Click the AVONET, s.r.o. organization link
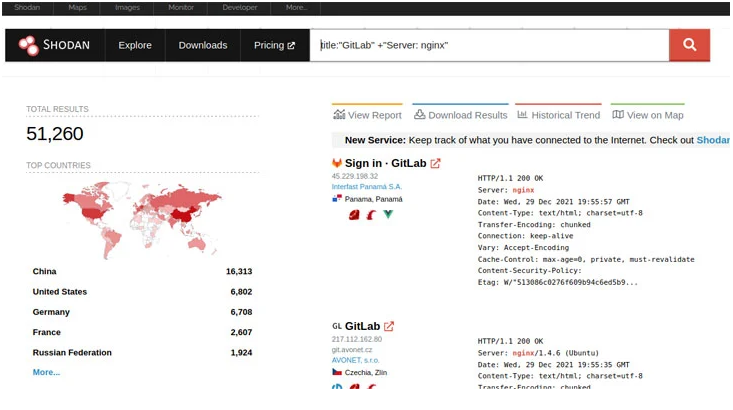This screenshot has height=410, width=733. click(x=356, y=360)
